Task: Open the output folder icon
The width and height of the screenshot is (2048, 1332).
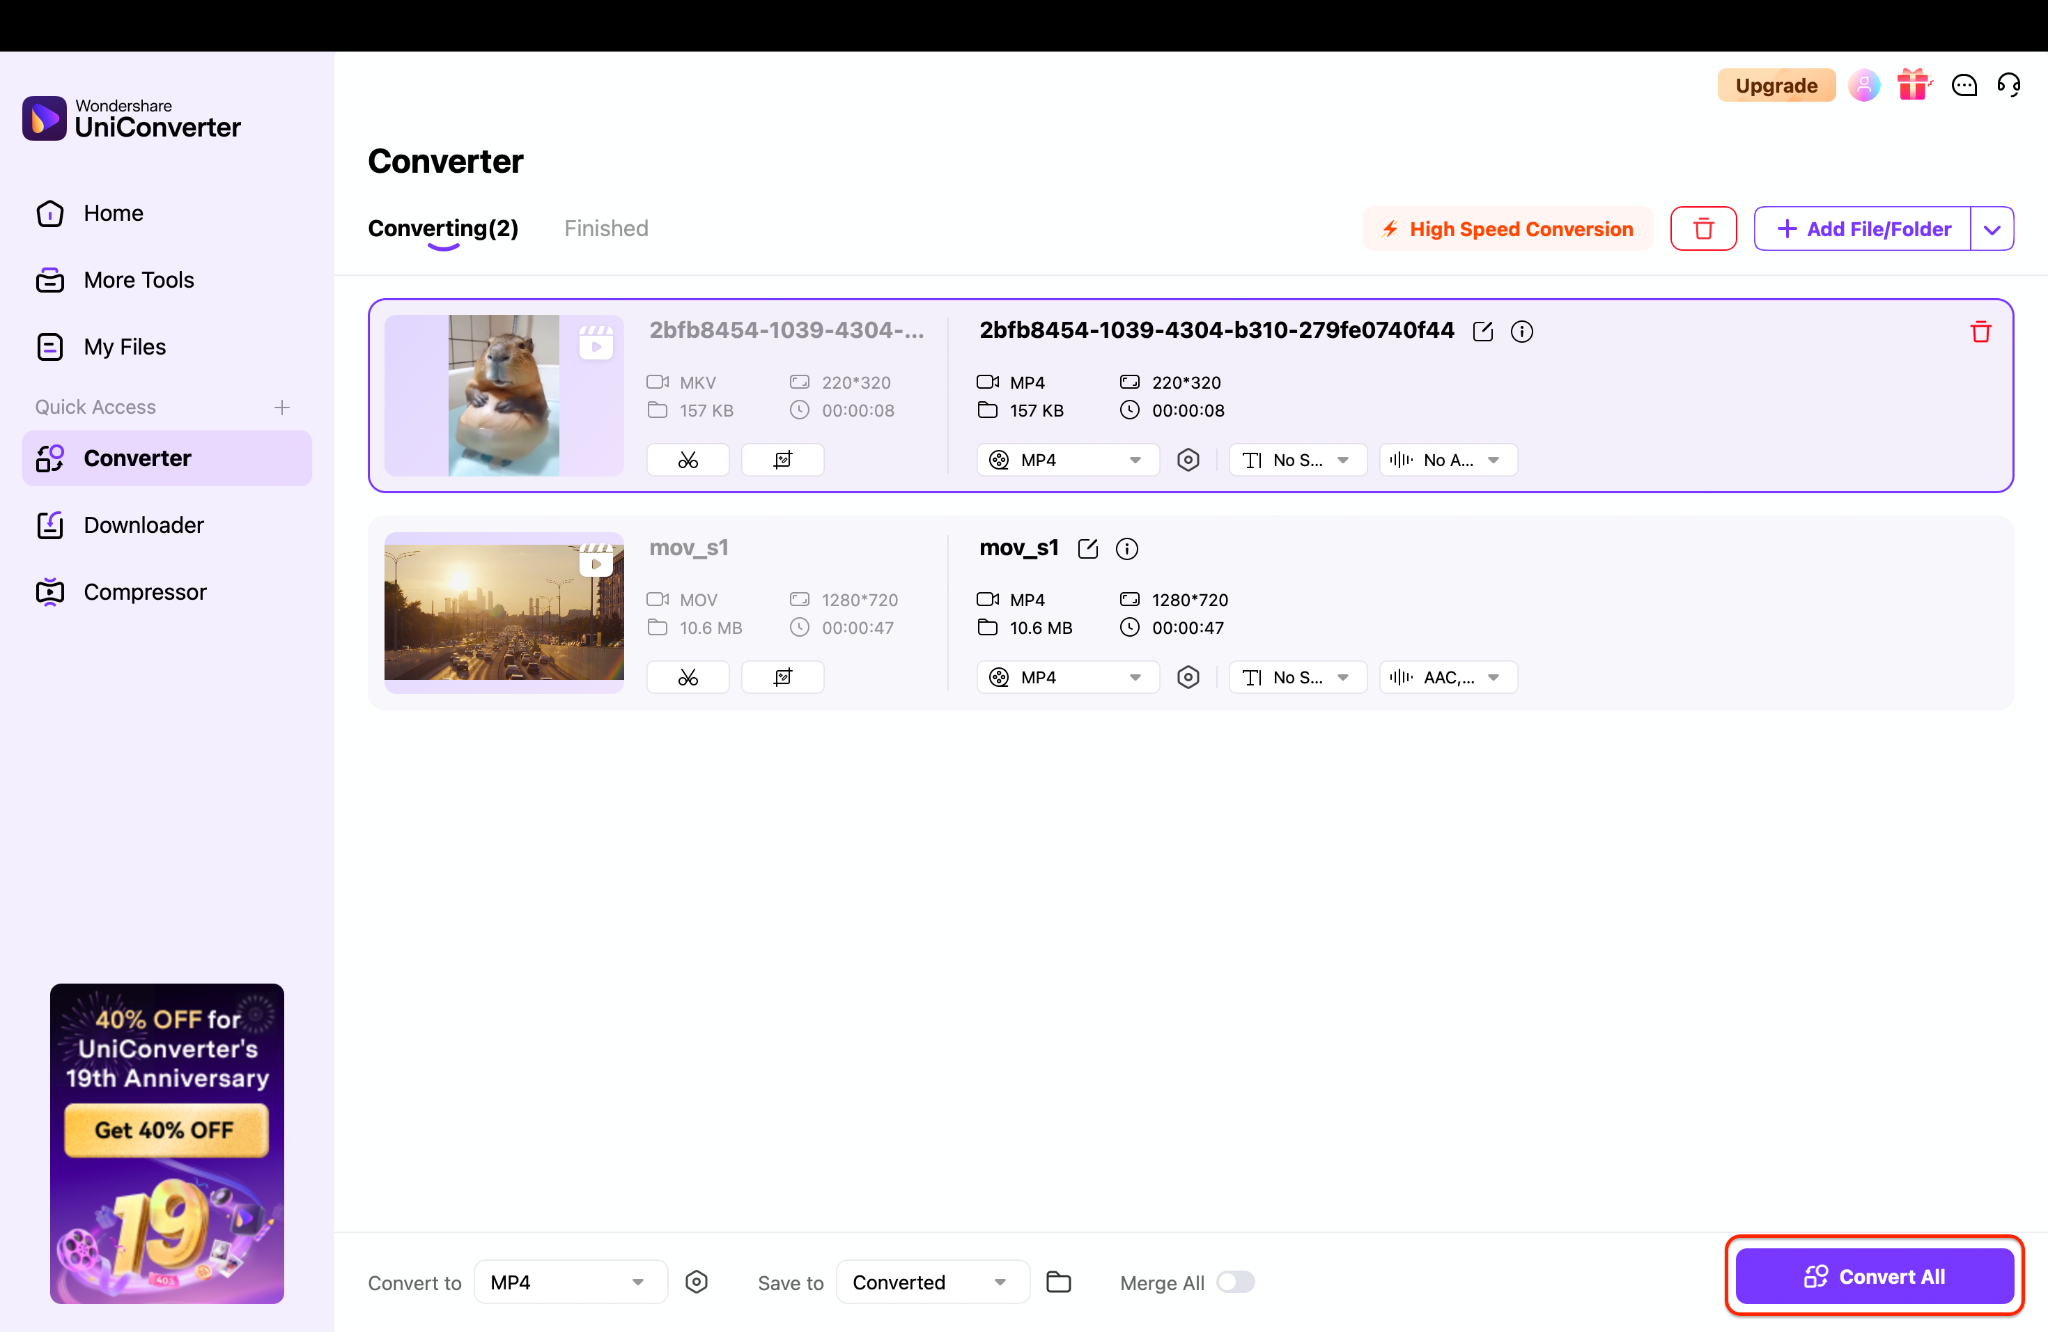Action: (x=1059, y=1282)
